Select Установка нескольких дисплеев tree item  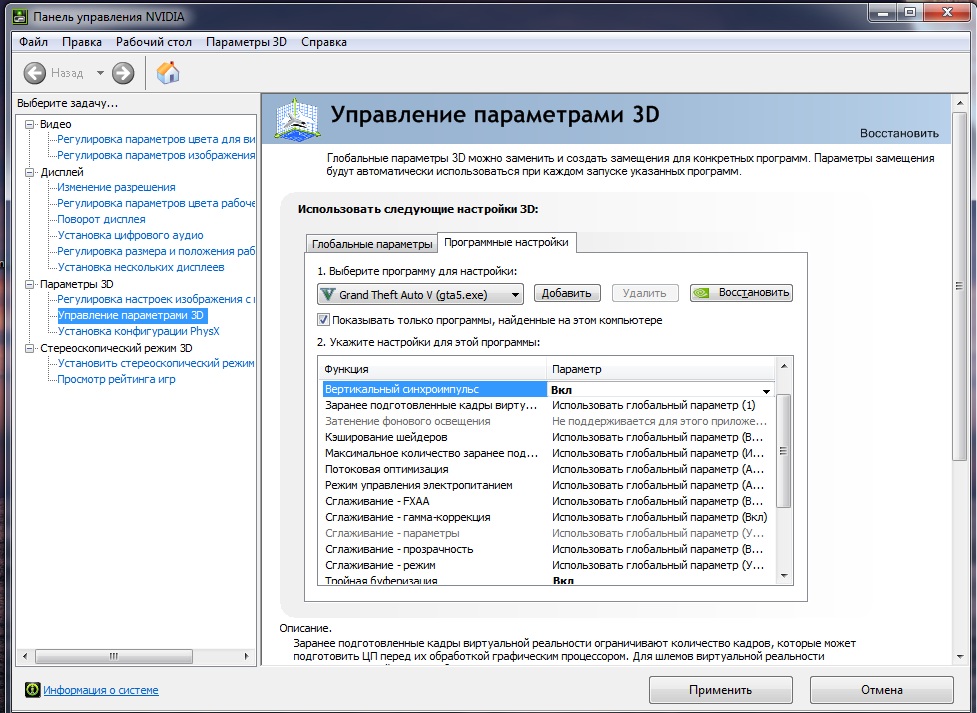[141, 267]
